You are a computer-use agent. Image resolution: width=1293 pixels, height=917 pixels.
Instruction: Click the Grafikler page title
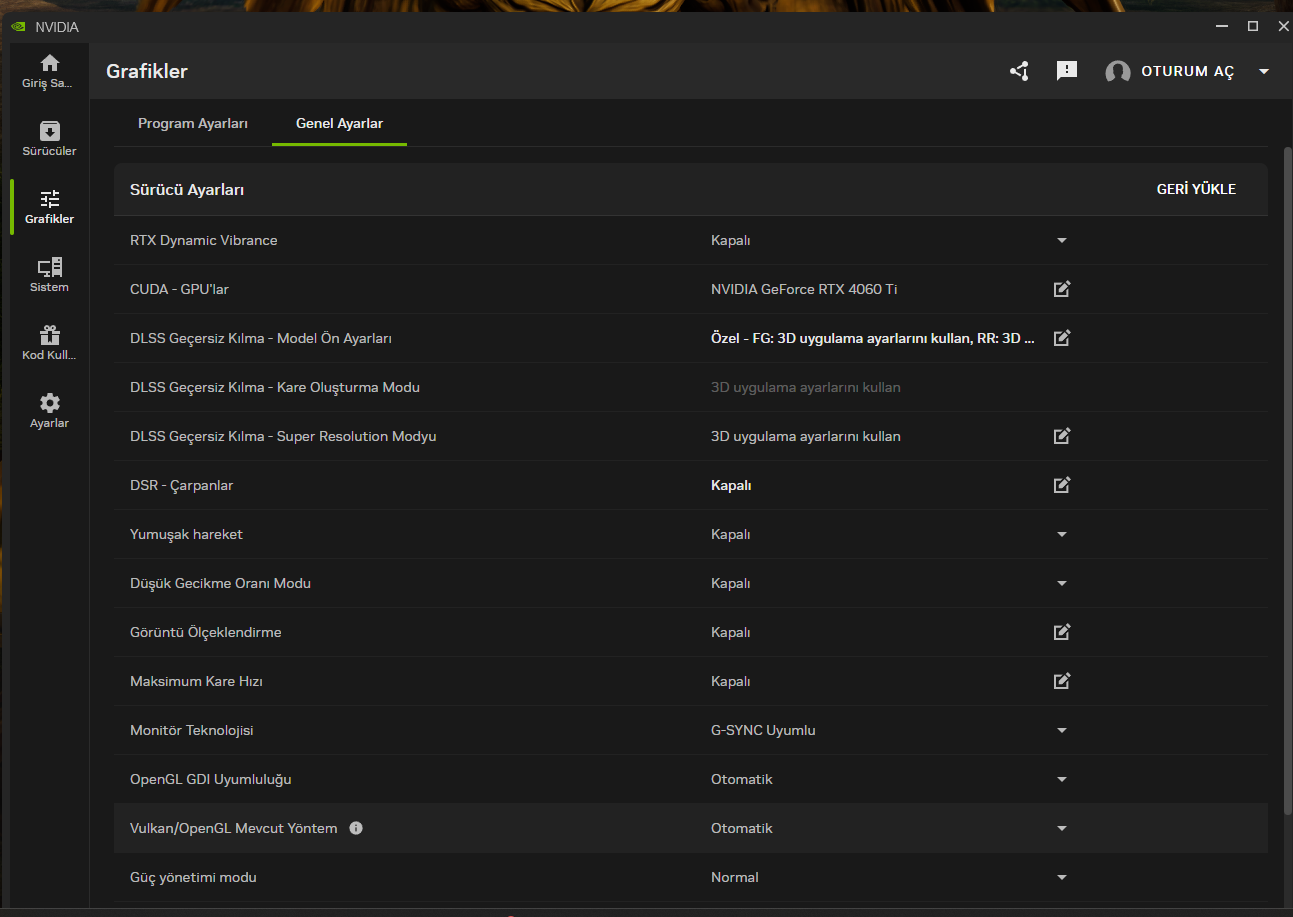[x=147, y=71]
